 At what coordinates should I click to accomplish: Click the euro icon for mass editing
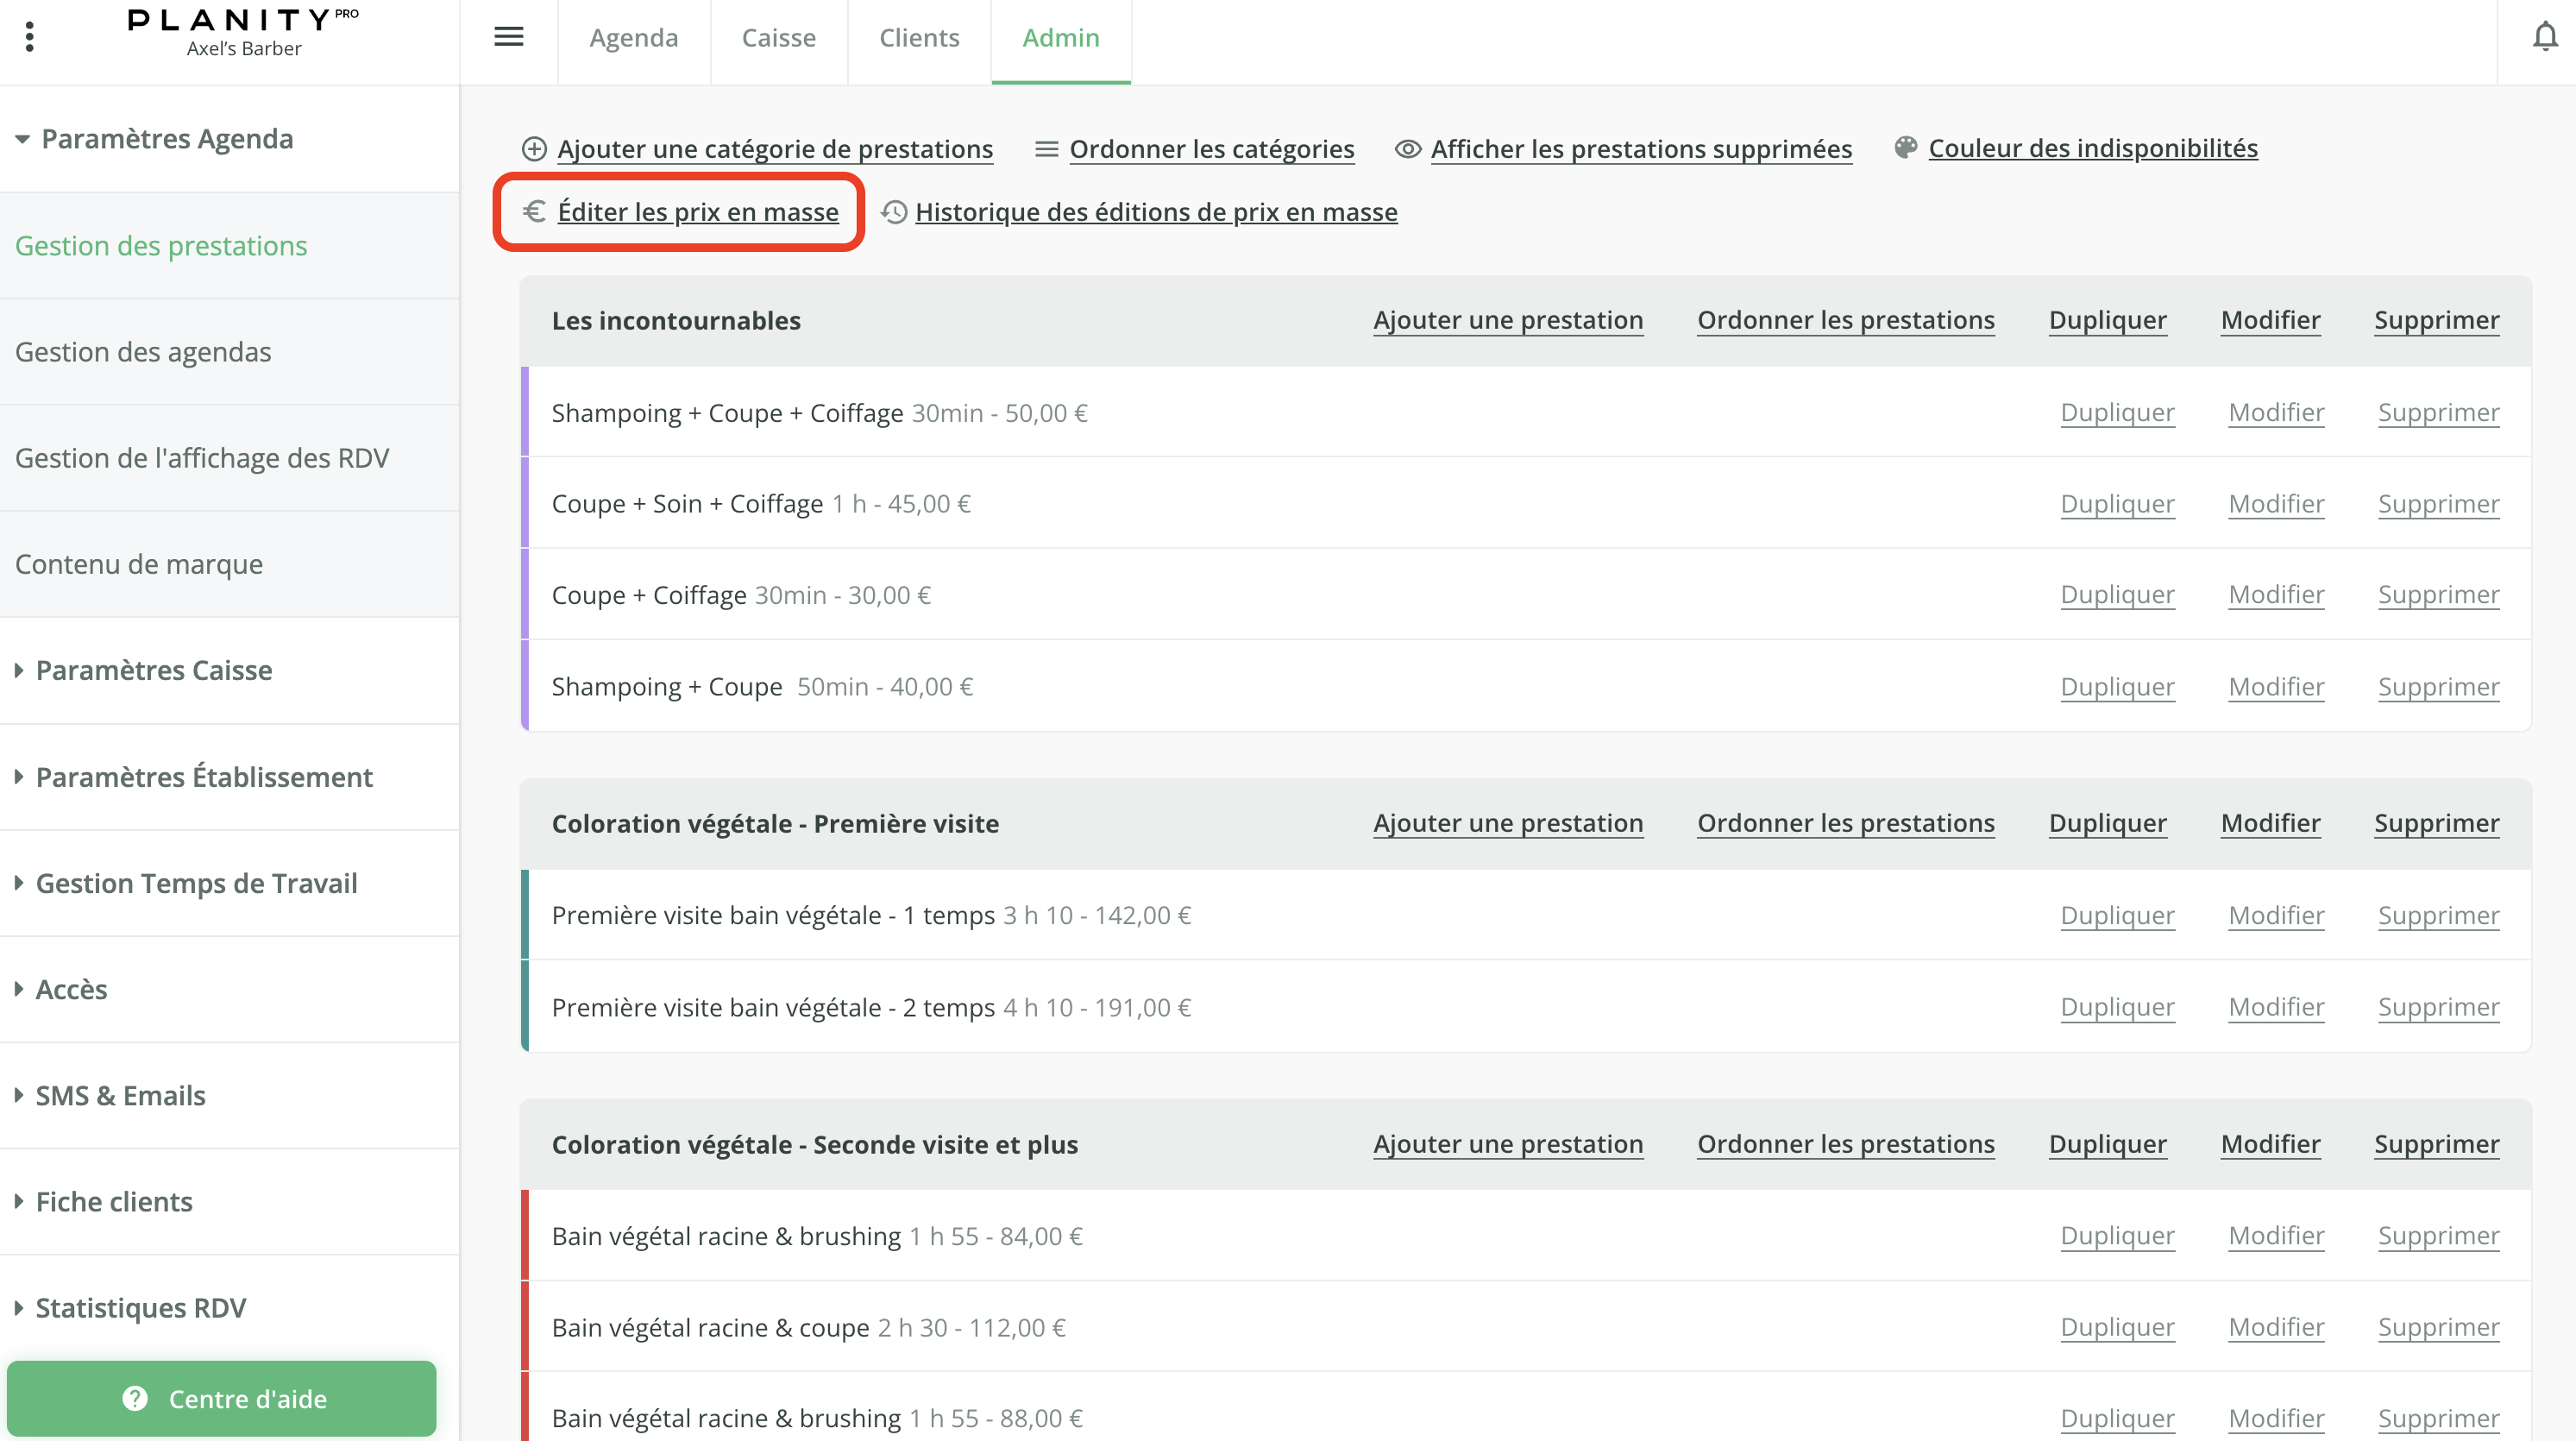point(534,211)
